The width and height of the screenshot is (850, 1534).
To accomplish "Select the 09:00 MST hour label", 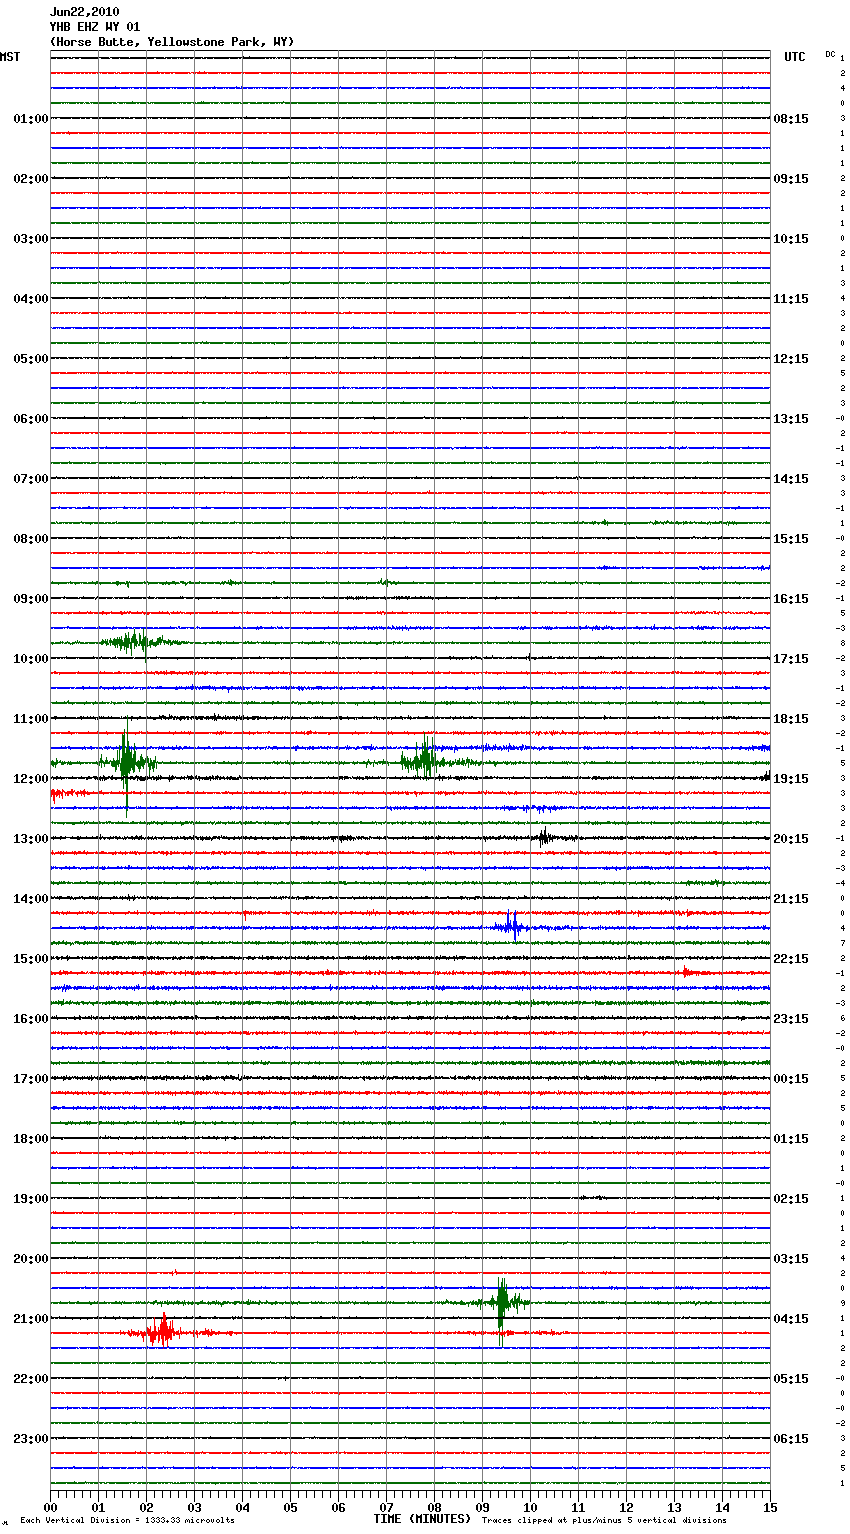I will [31, 599].
